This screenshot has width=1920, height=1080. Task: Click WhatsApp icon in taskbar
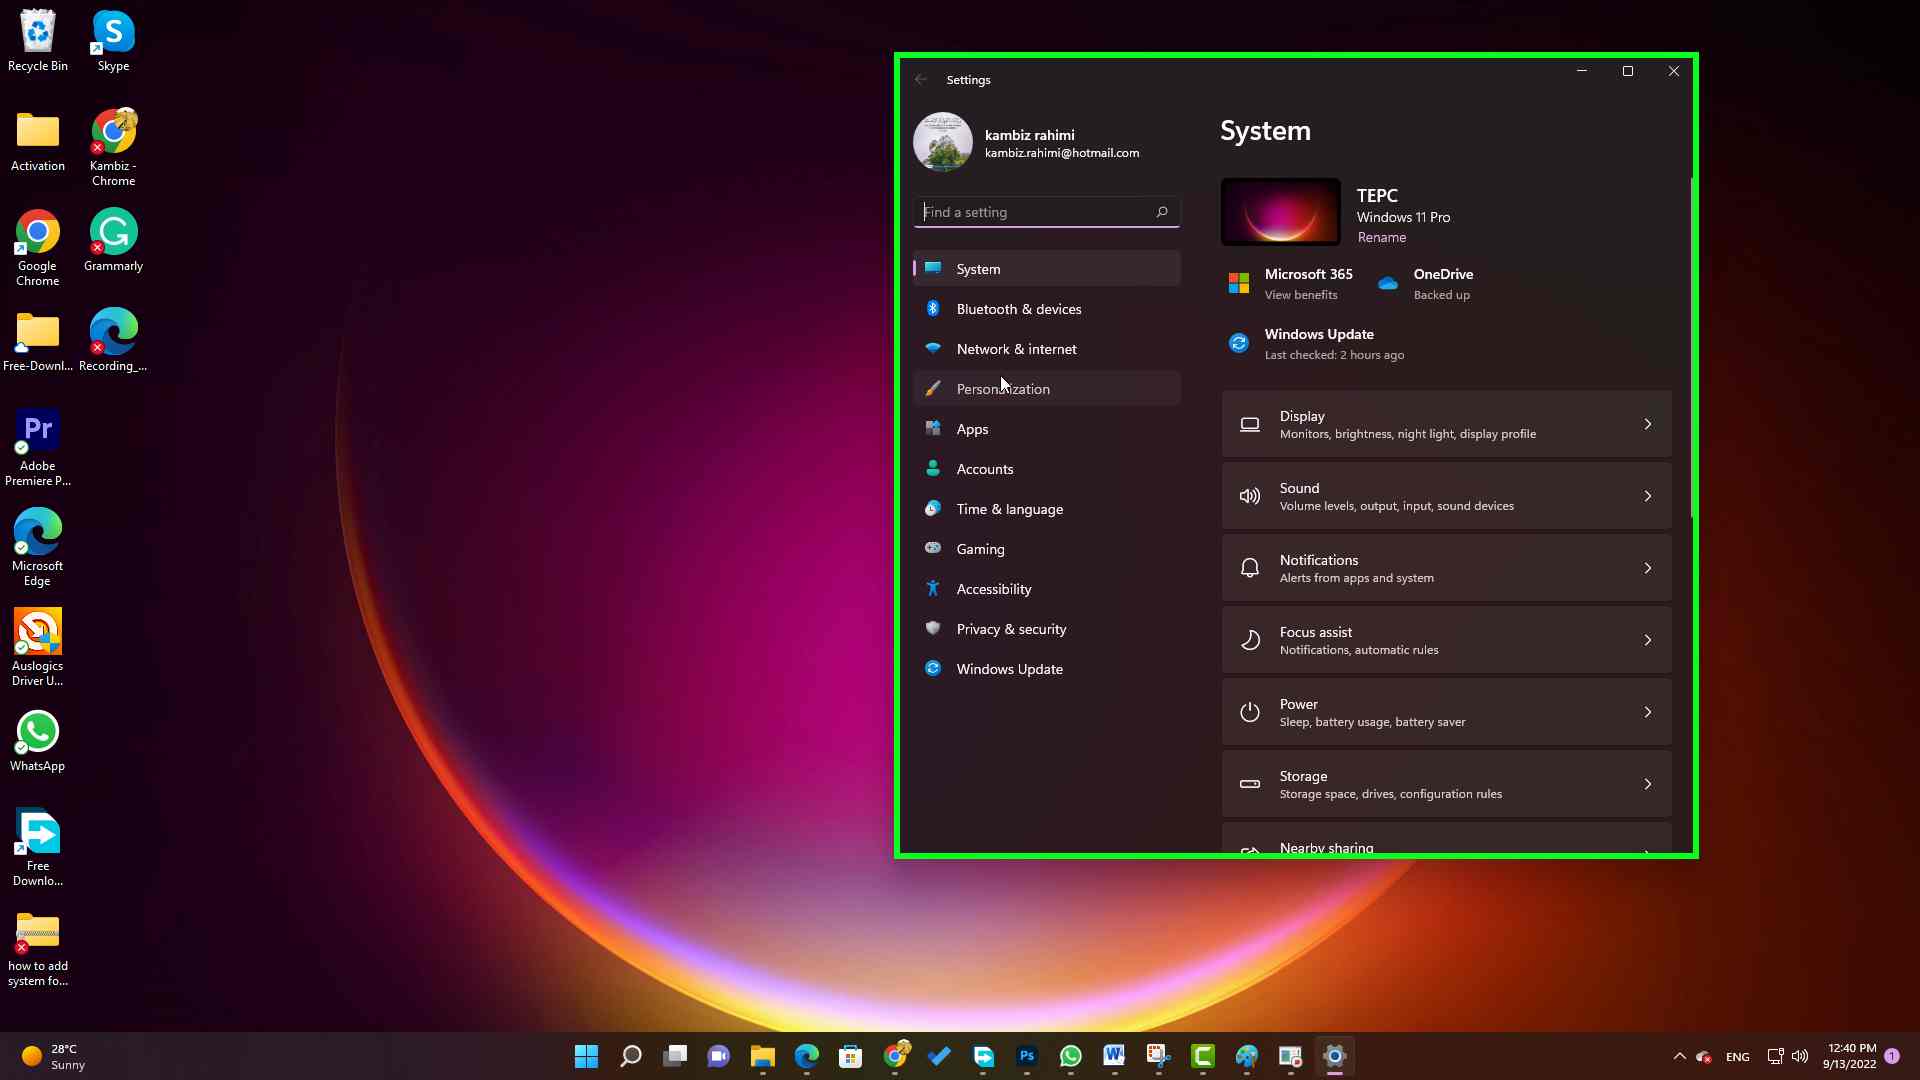click(x=1071, y=1055)
